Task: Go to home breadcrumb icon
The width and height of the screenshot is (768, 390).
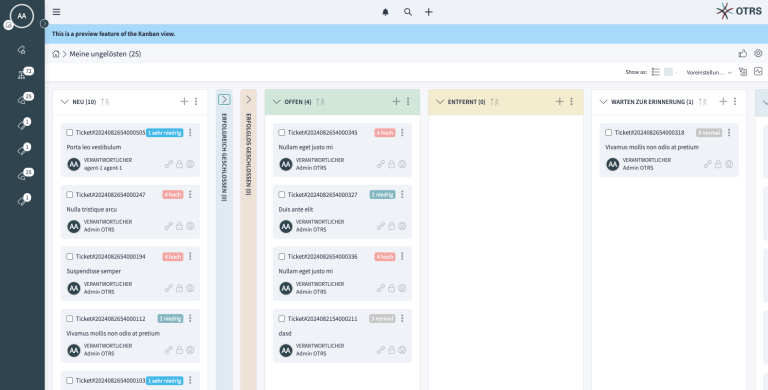Action: (x=56, y=54)
